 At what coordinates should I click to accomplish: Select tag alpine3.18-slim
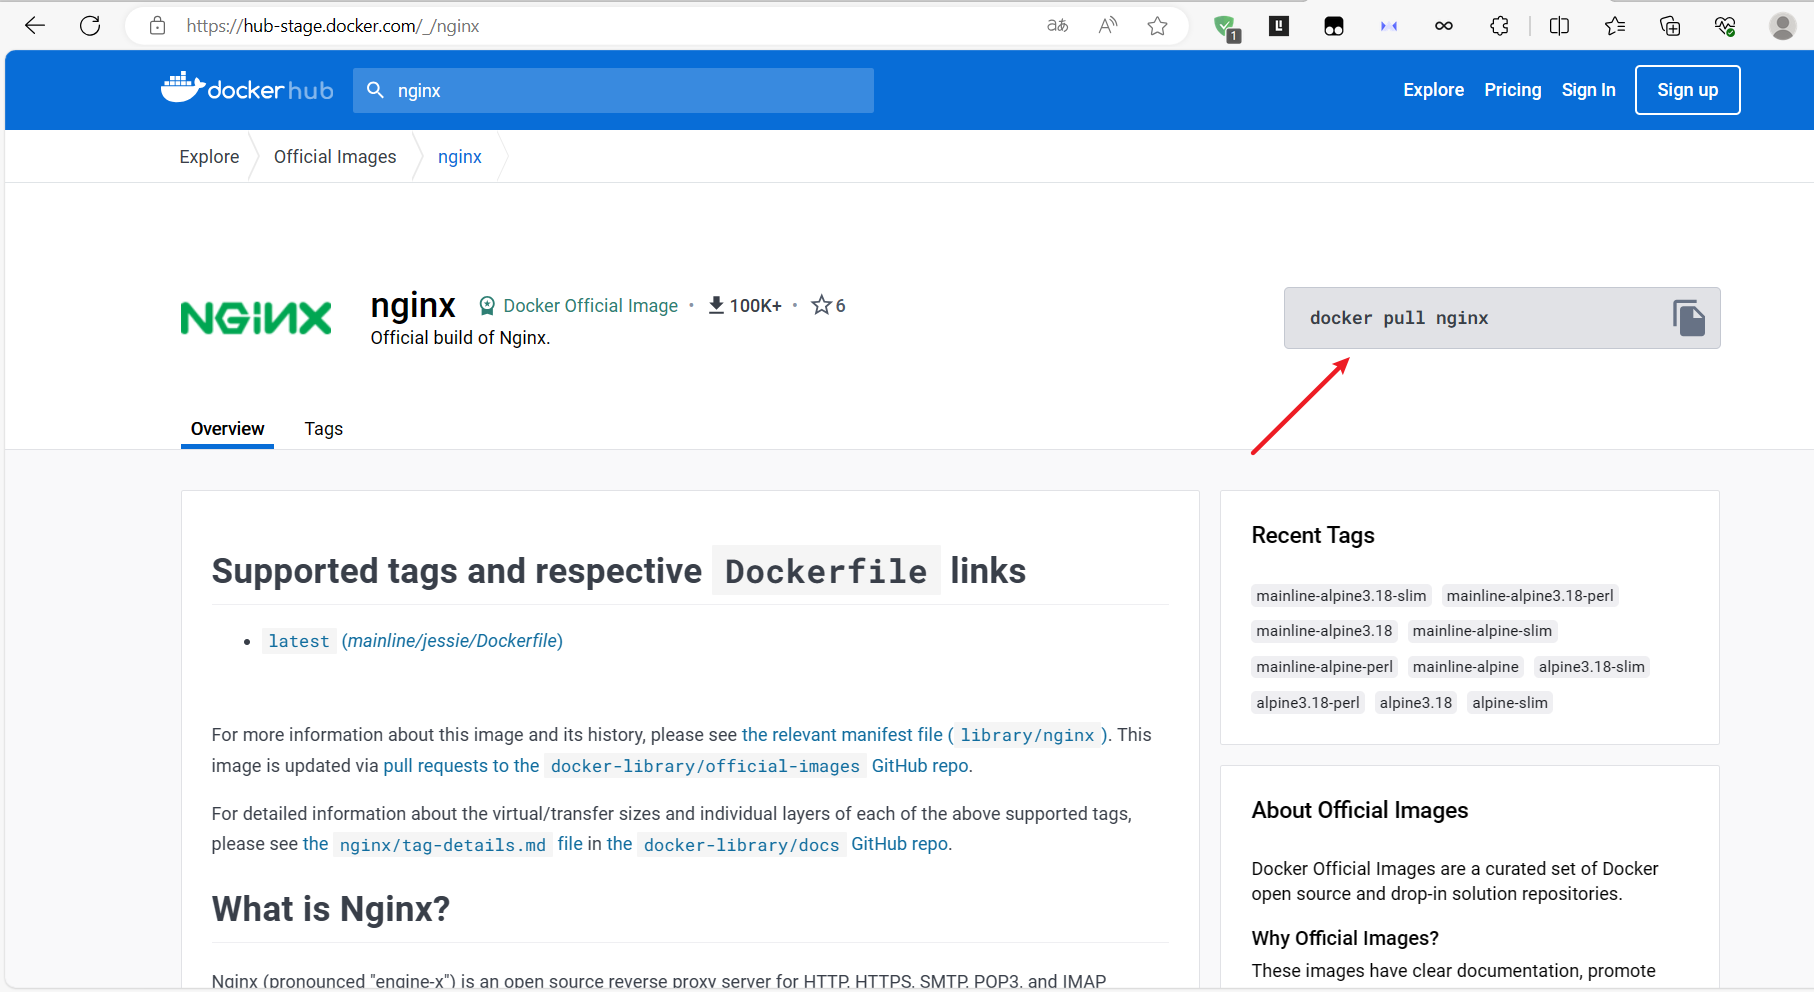click(1591, 667)
